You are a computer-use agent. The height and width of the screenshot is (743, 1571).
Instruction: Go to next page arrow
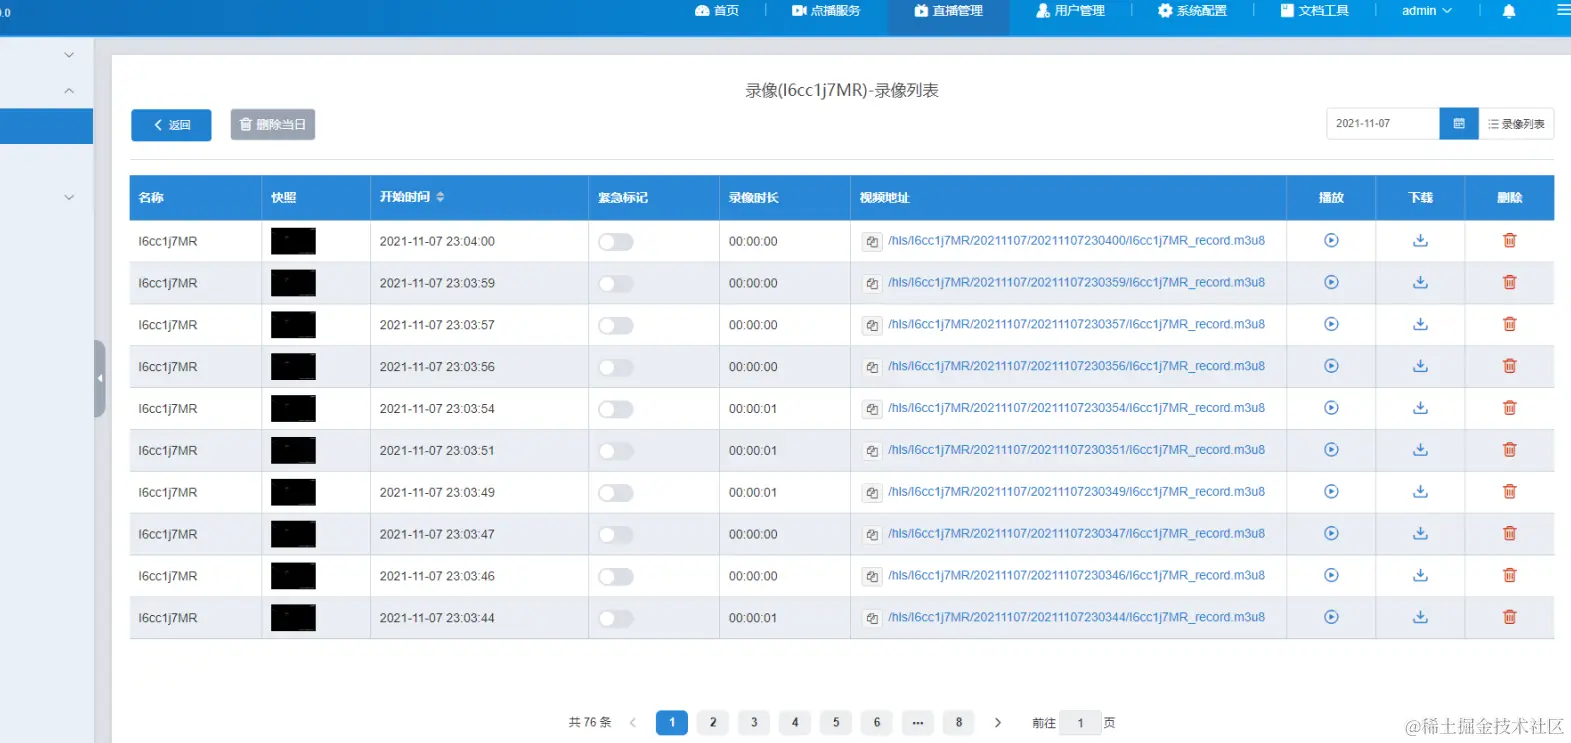(998, 722)
